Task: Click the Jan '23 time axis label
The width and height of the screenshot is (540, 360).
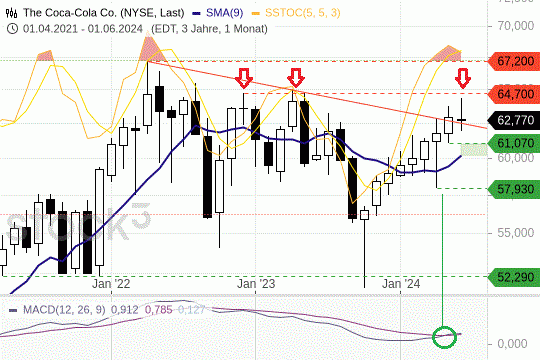Action: pyautogui.click(x=256, y=284)
